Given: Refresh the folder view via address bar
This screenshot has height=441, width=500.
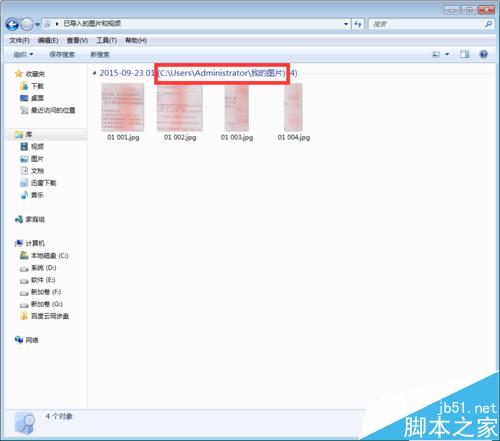Looking at the screenshot, I should pyautogui.click(x=358, y=24).
